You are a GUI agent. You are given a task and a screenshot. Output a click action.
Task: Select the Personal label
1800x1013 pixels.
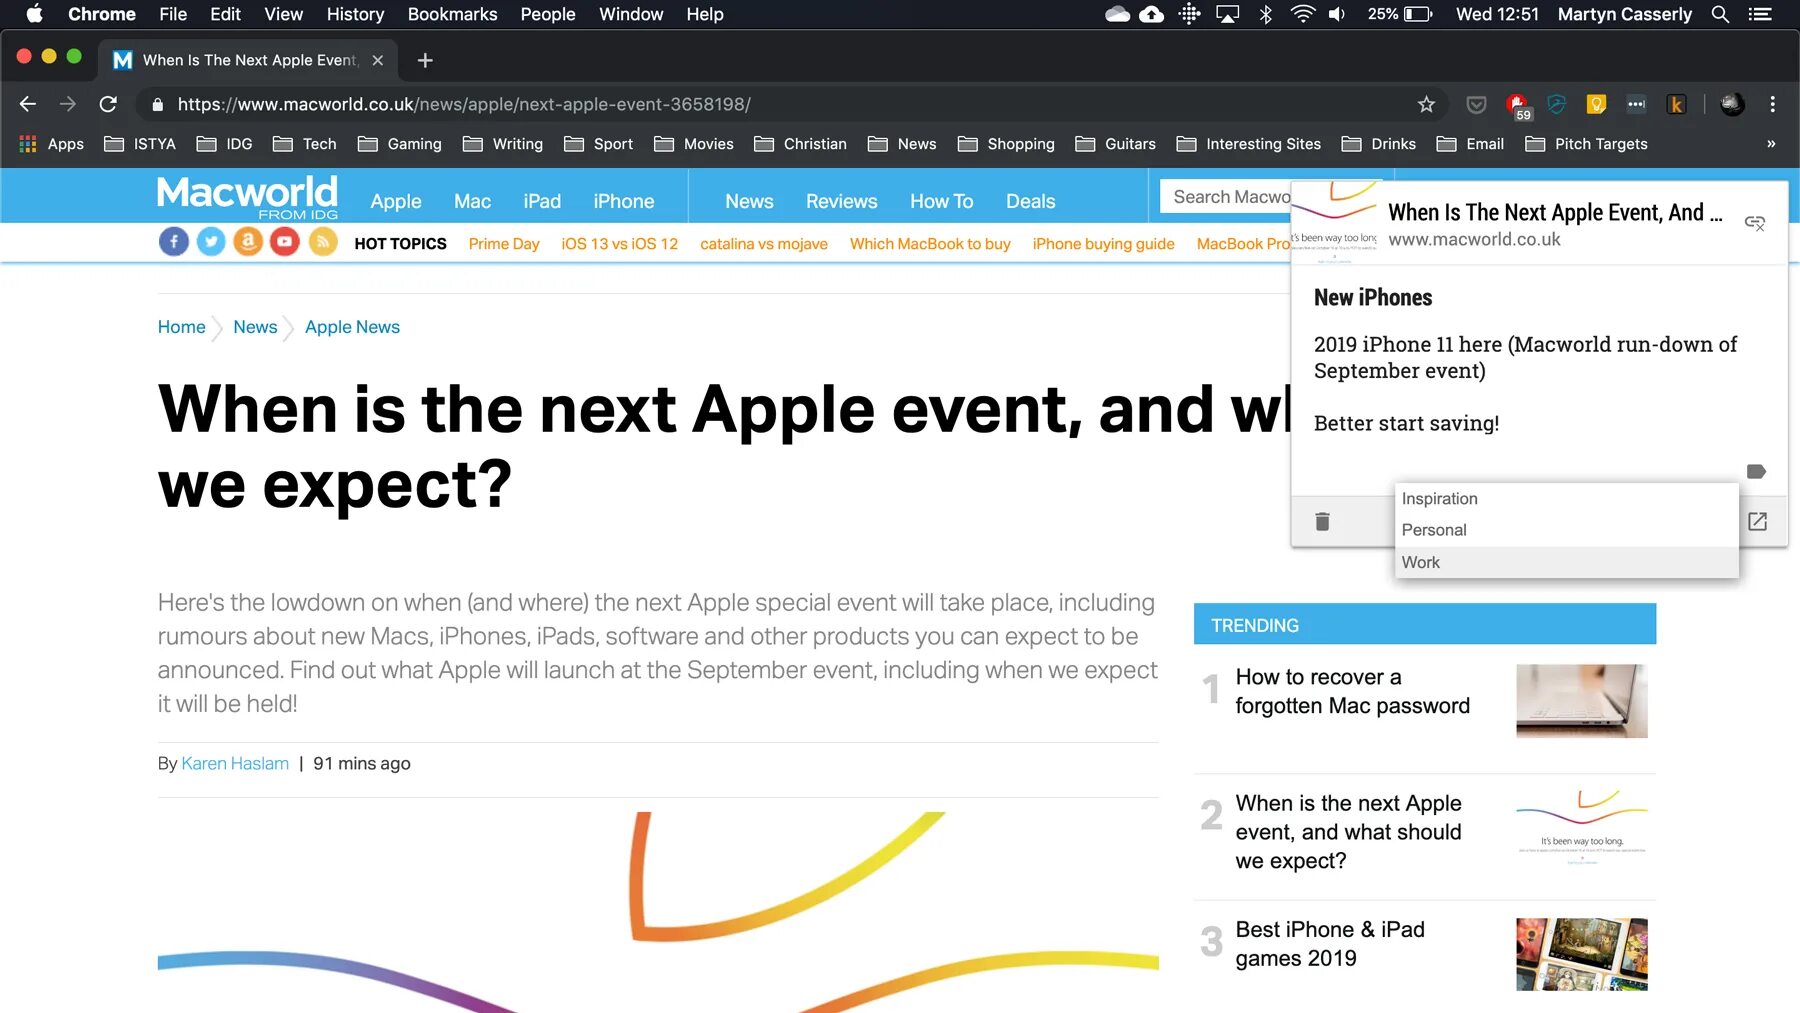click(1566, 530)
